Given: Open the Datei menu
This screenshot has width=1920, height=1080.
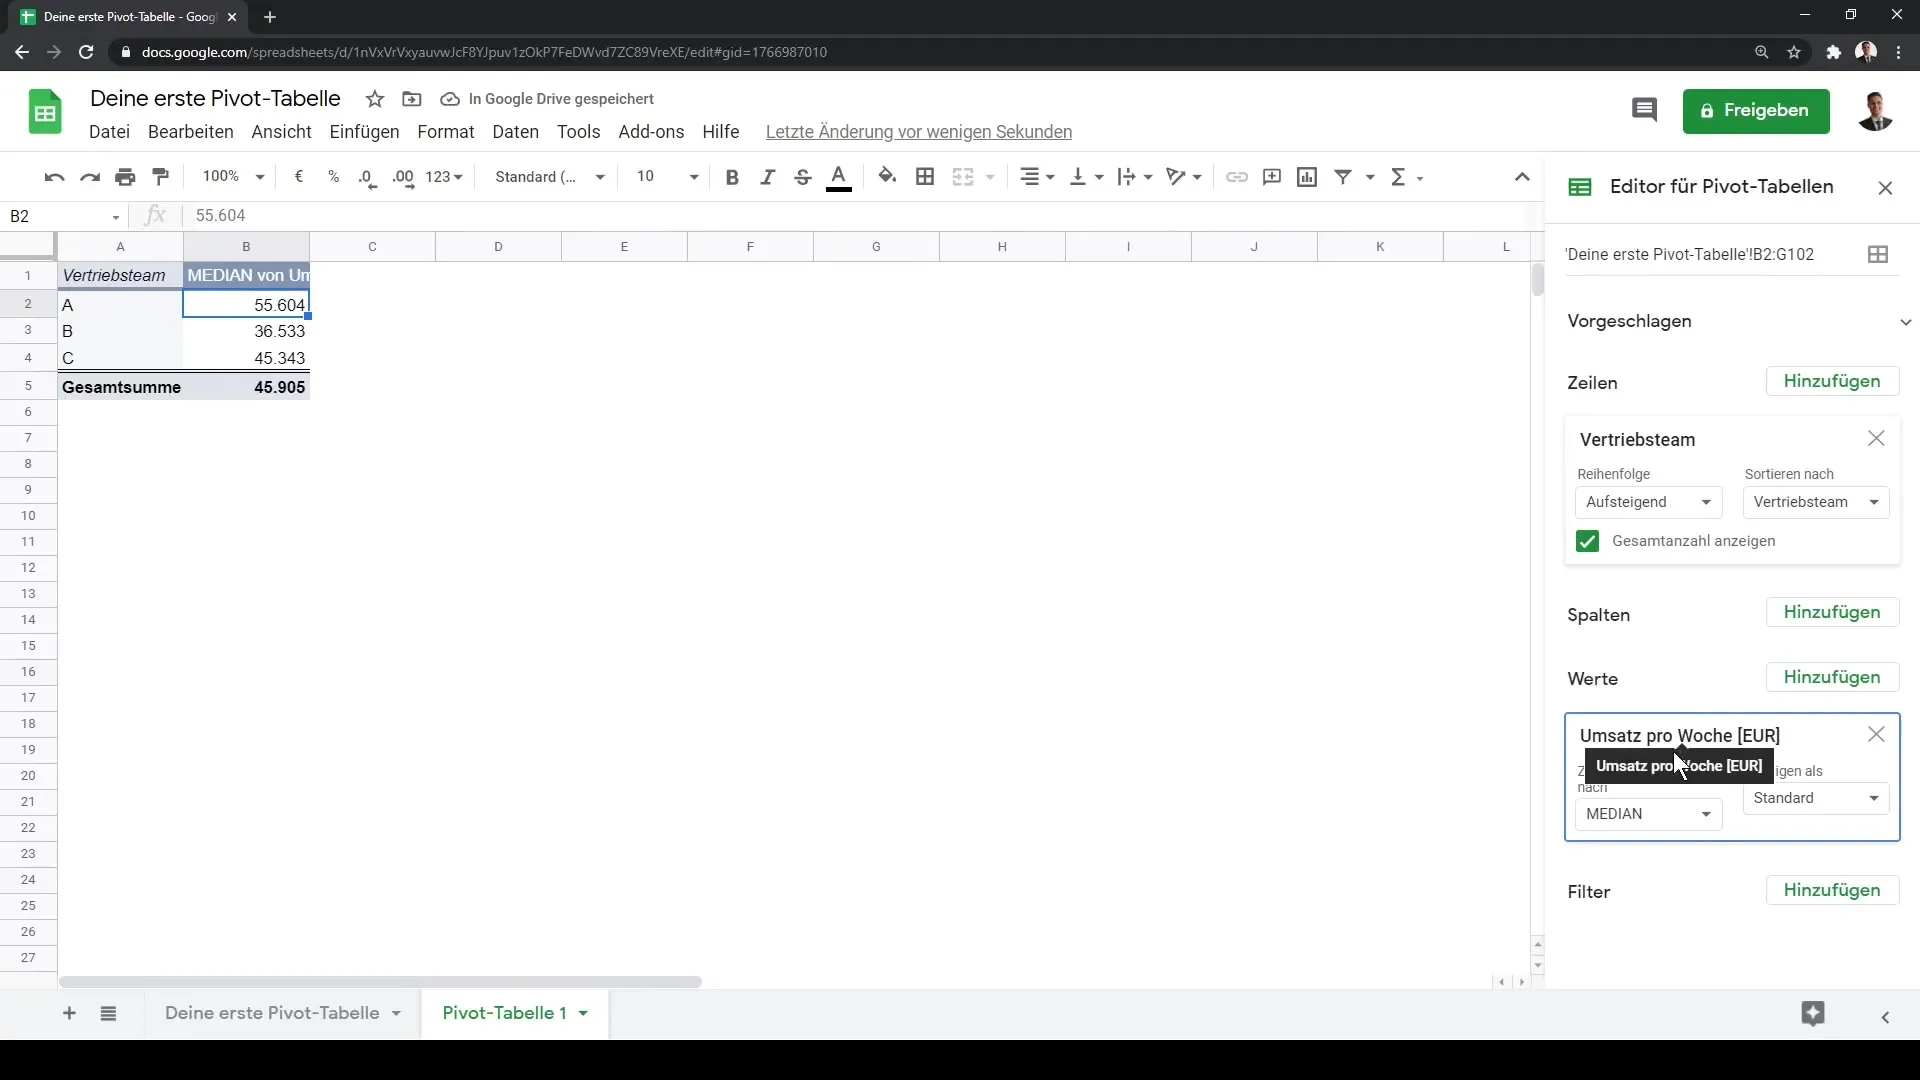Looking at the screenshot, I should [109, 132].
